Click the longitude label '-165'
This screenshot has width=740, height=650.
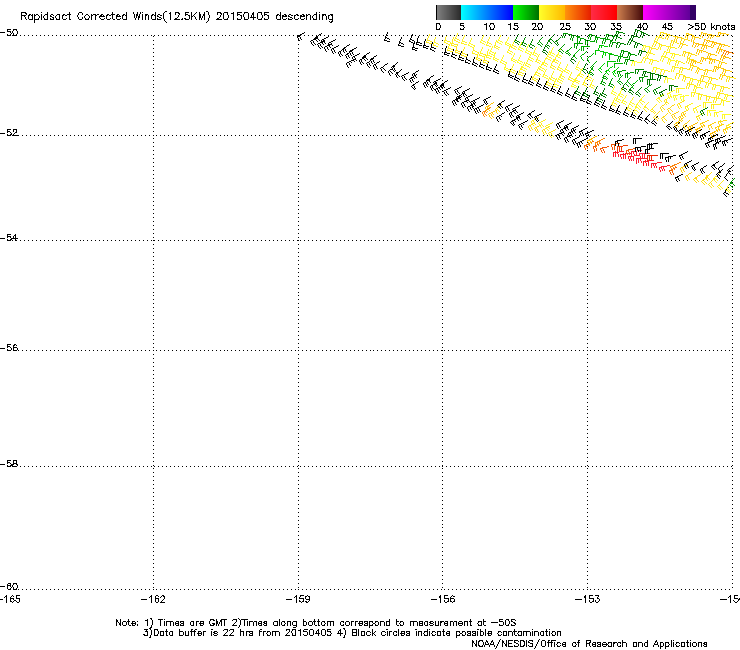click(x=10, y=599)
